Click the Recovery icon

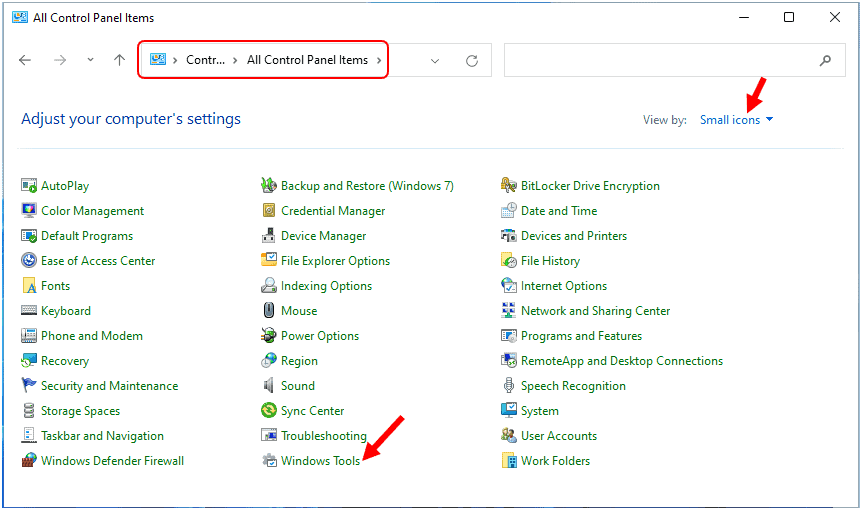pyautogui.click(x=29, y=361)
